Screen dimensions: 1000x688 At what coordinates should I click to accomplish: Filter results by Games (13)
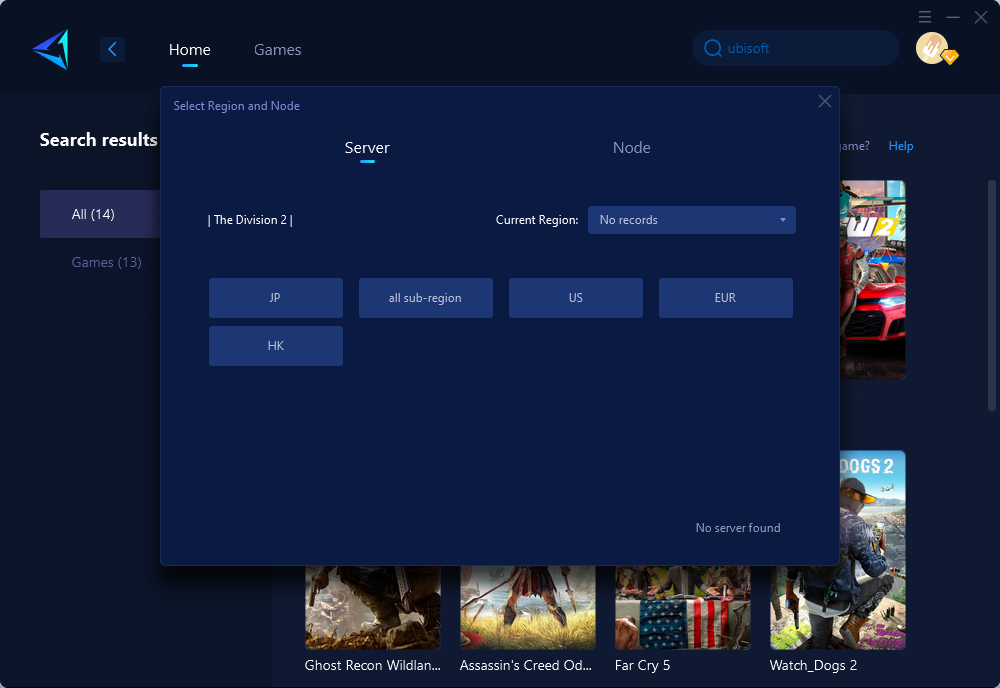click(107, 262)
